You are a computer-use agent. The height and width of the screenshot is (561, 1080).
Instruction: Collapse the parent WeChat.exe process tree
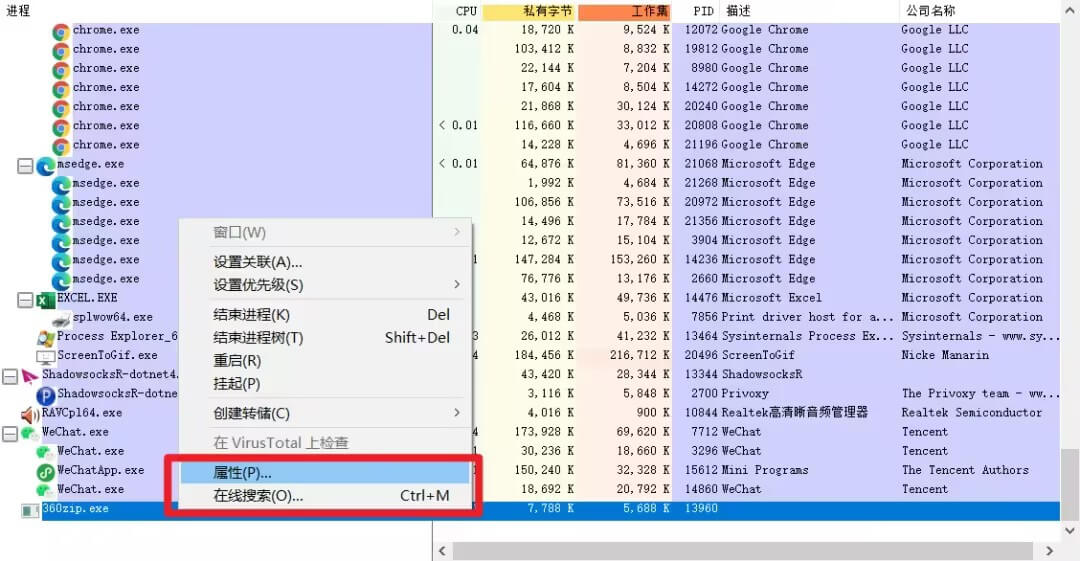tap(9, 433)
